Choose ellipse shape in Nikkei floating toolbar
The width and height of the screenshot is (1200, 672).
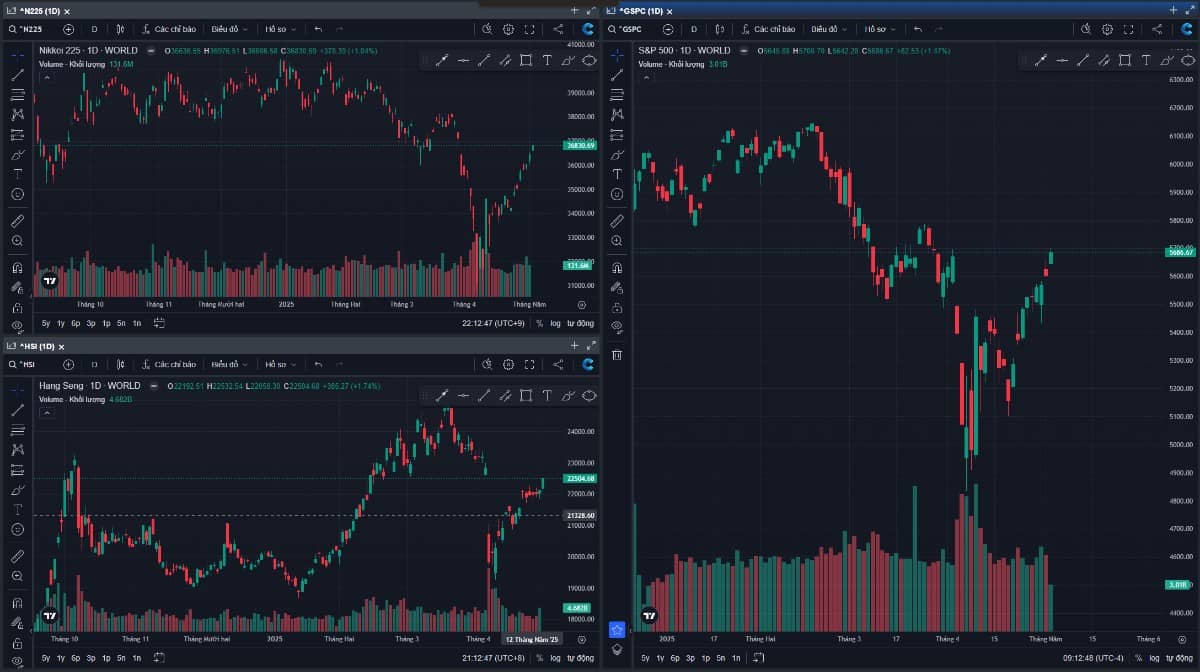(589, 60)
